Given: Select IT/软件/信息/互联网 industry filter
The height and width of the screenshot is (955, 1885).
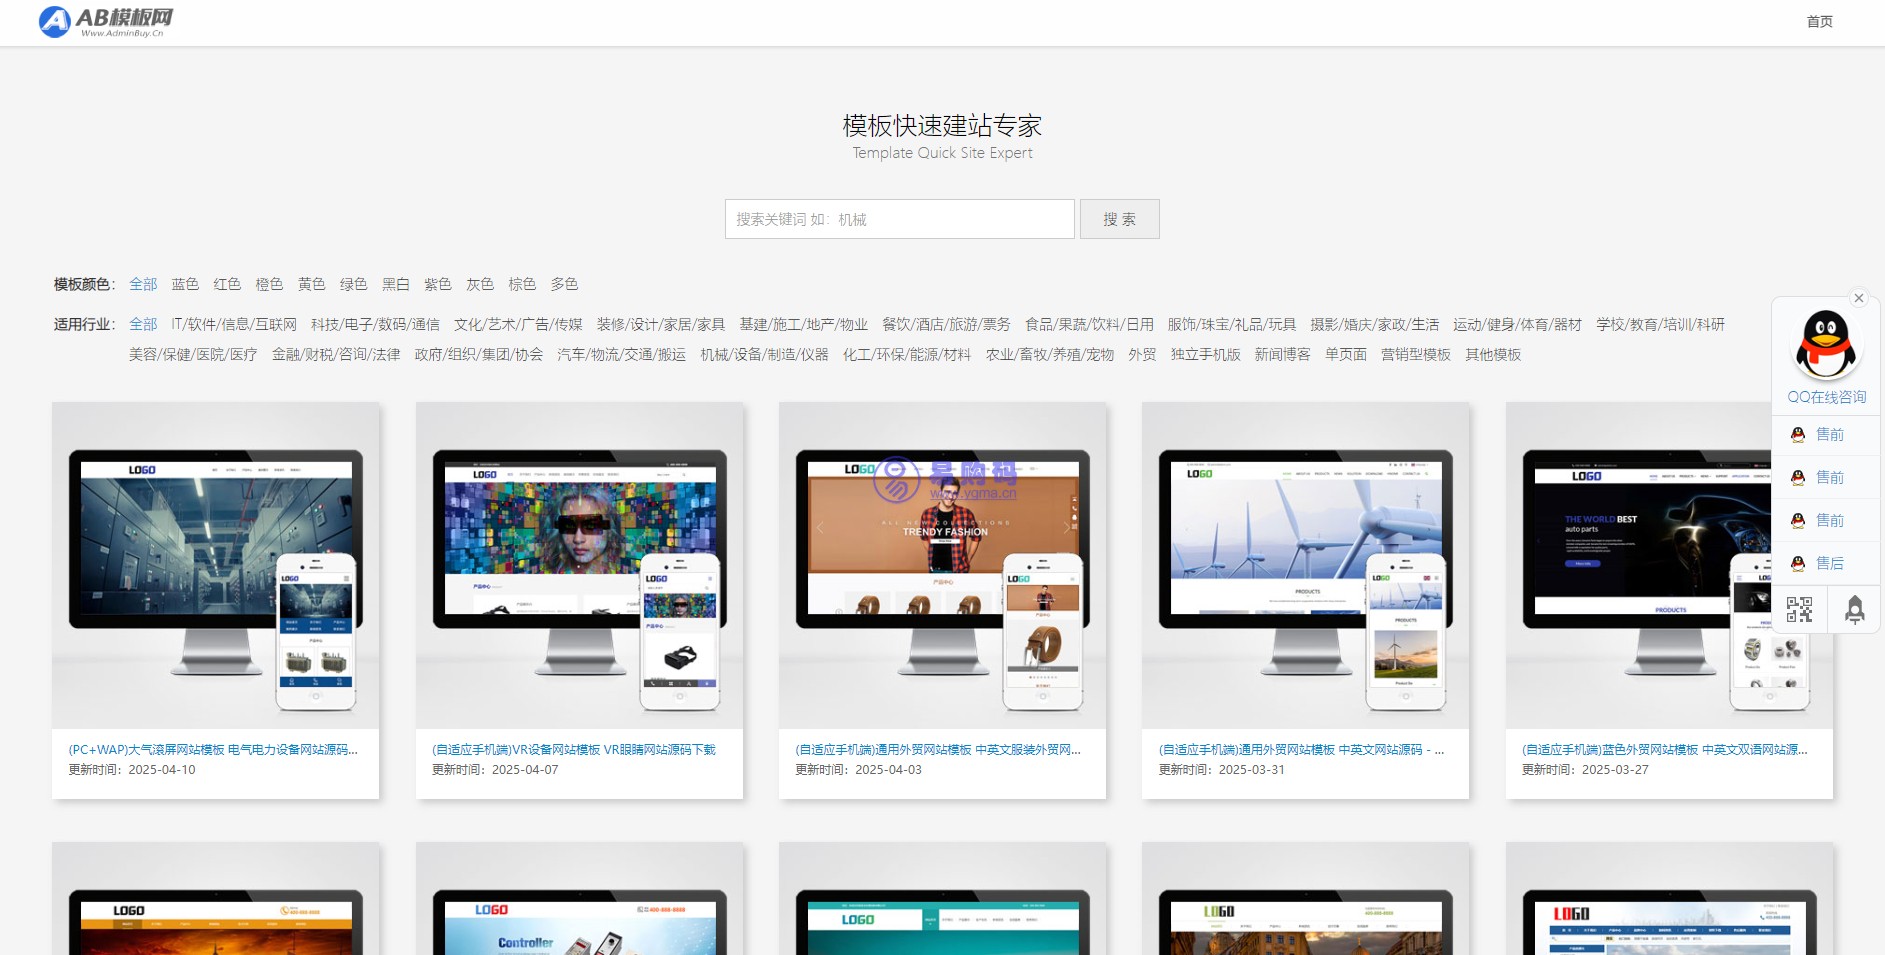Looking at the screenshot, I should 234,325.
